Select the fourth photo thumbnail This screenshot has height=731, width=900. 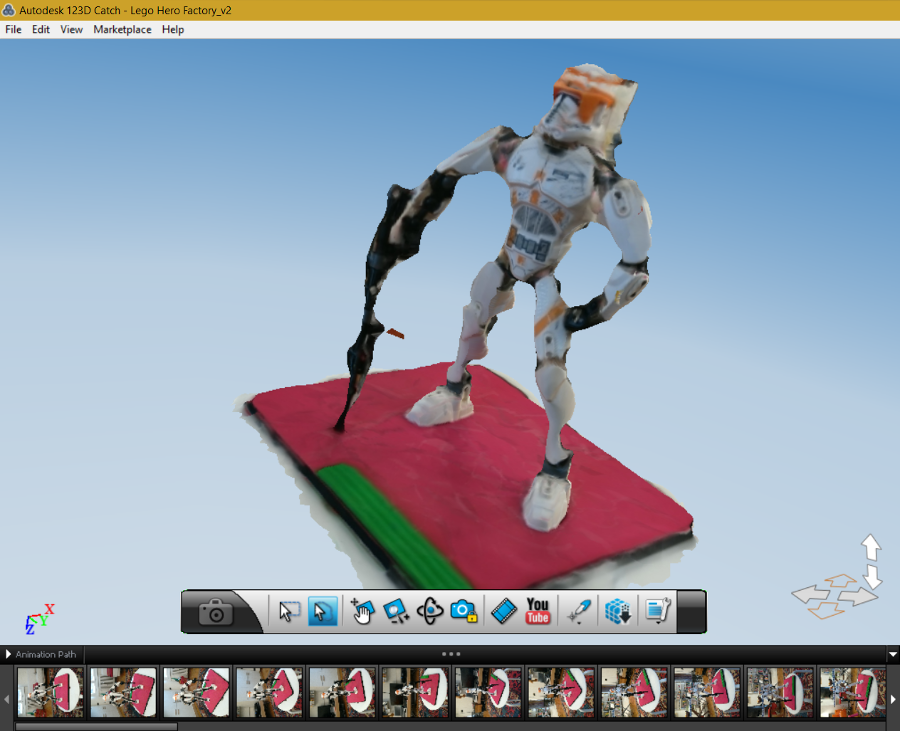269,692
